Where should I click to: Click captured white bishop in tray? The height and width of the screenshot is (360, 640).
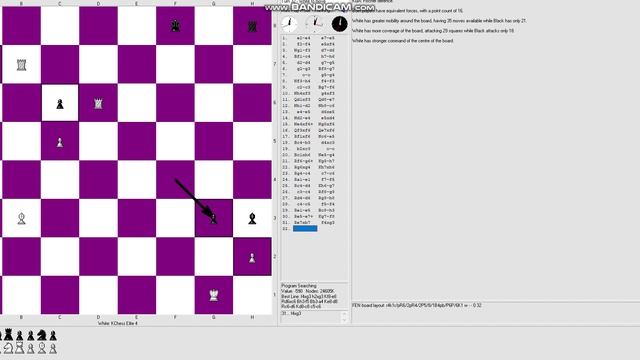tap(42, 348)
